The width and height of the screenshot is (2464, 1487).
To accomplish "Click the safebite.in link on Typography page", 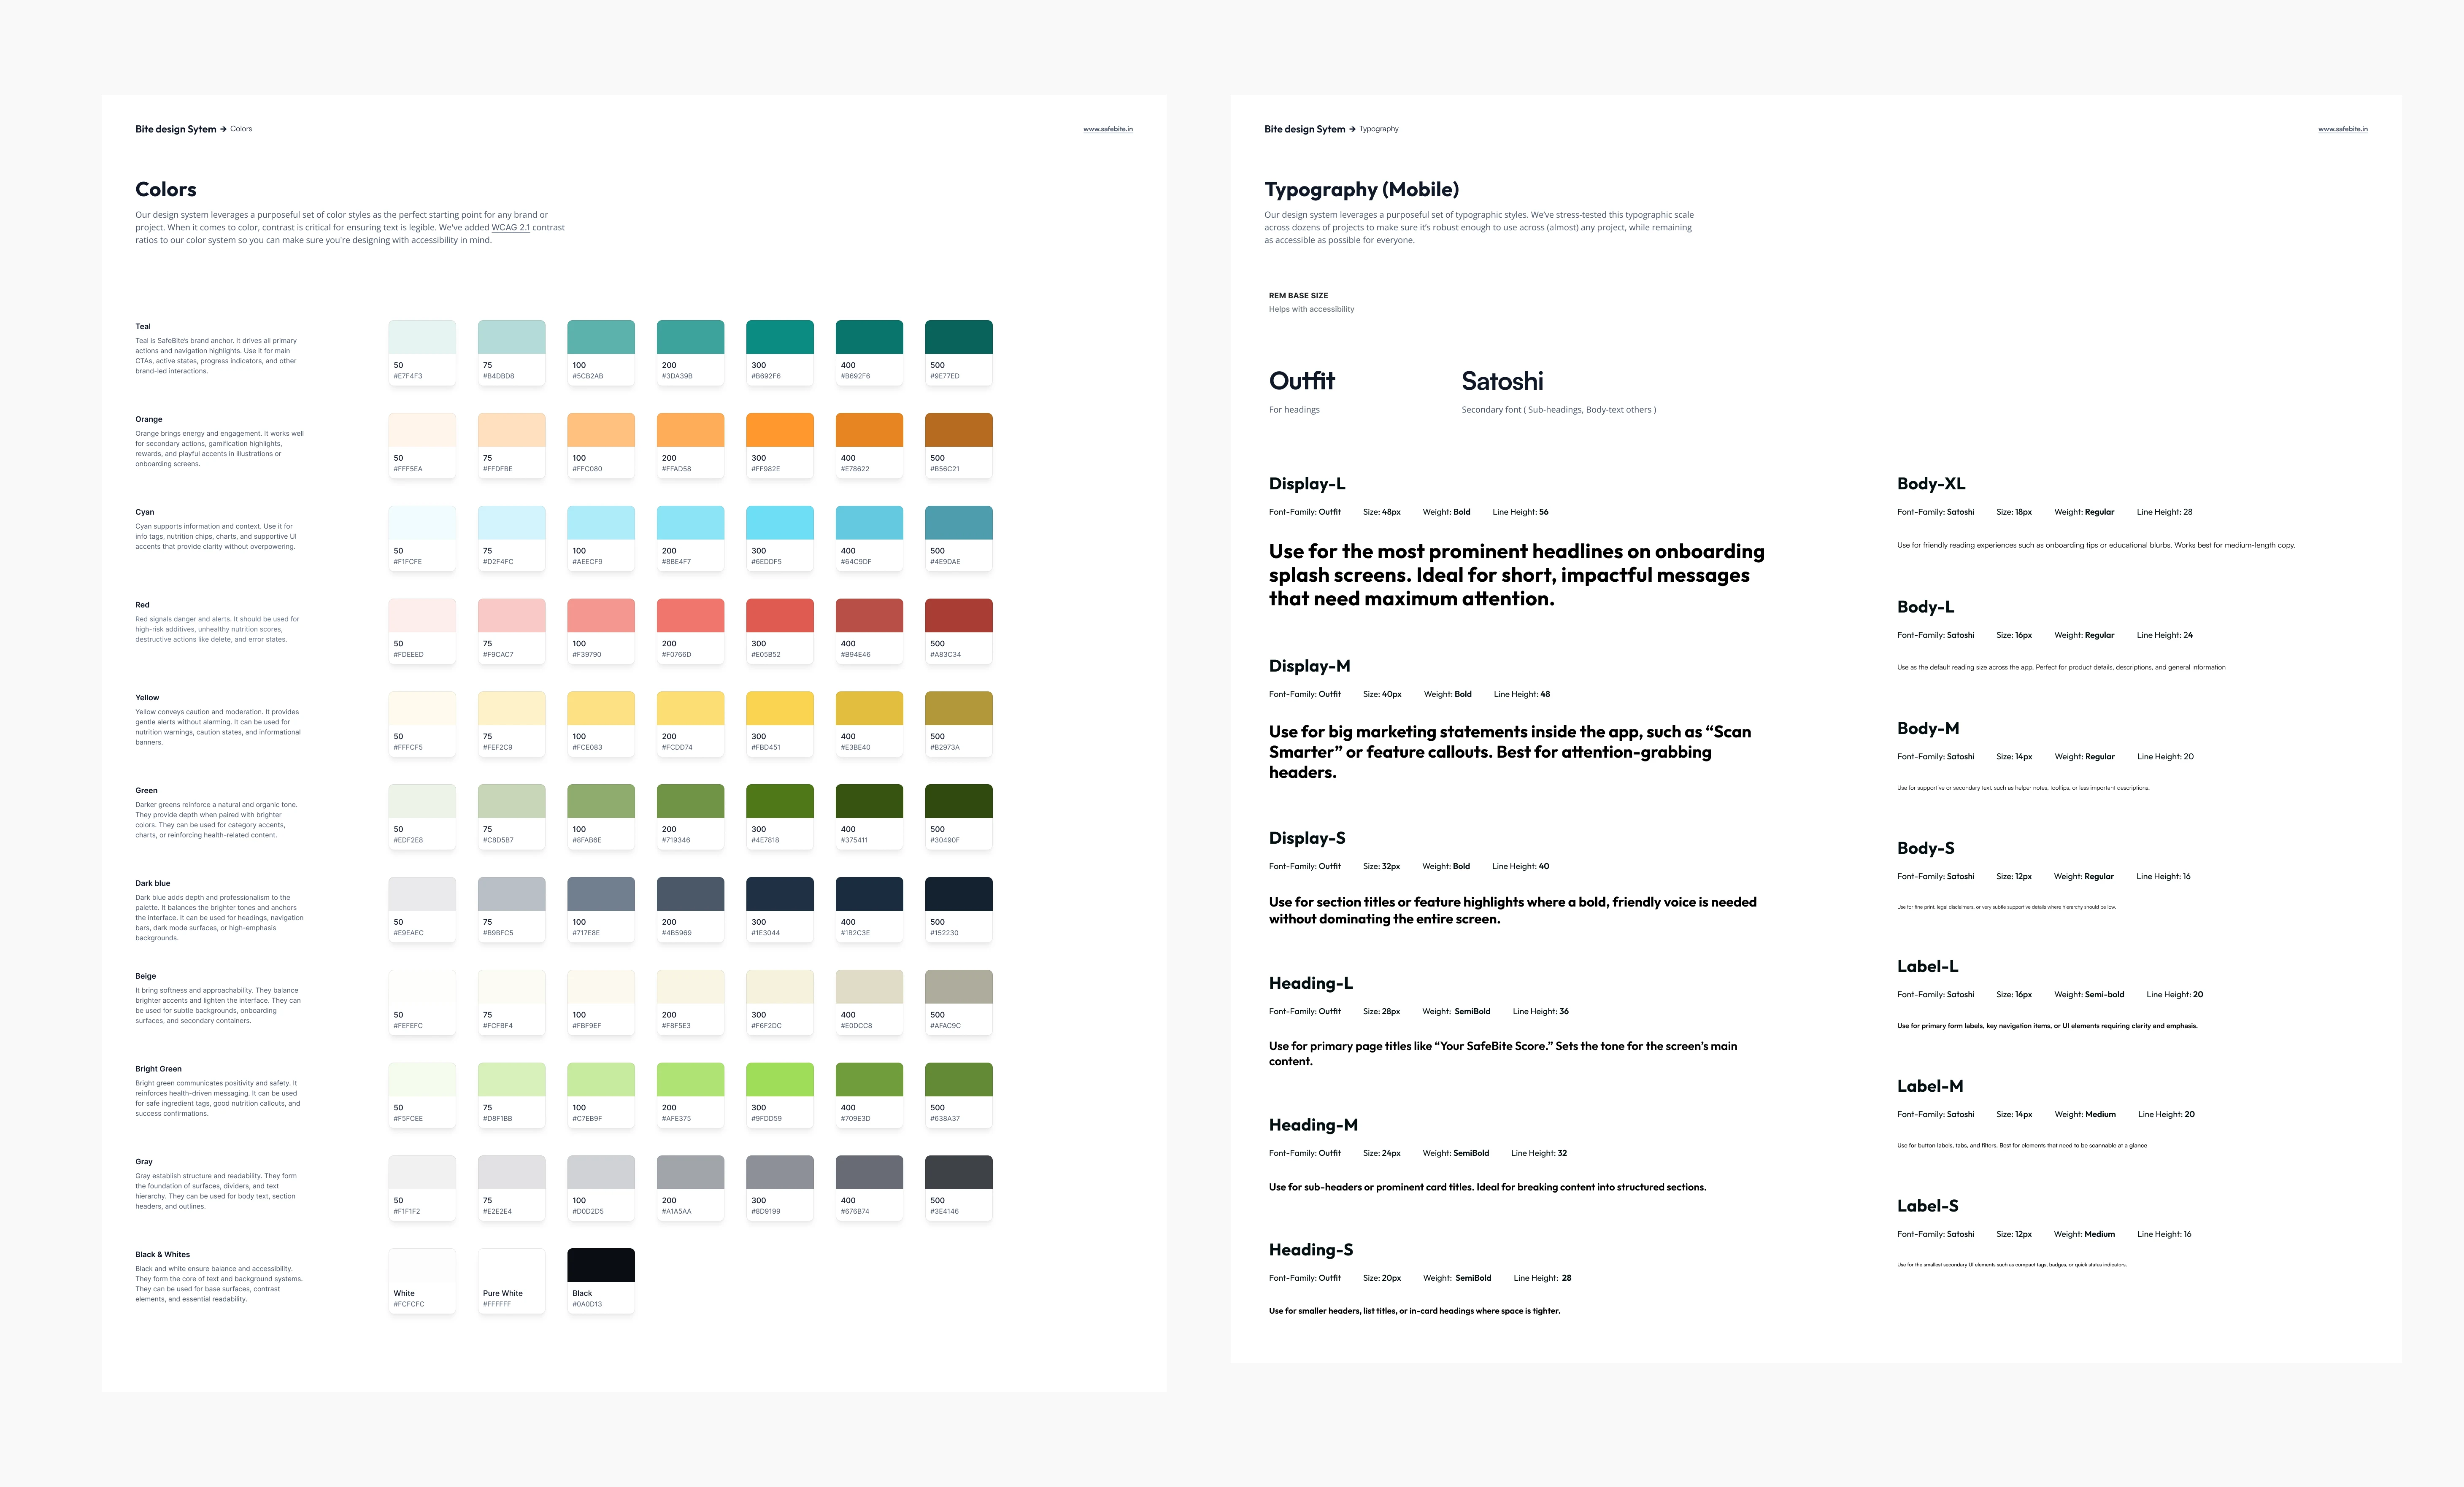I will coord(2342,129).
